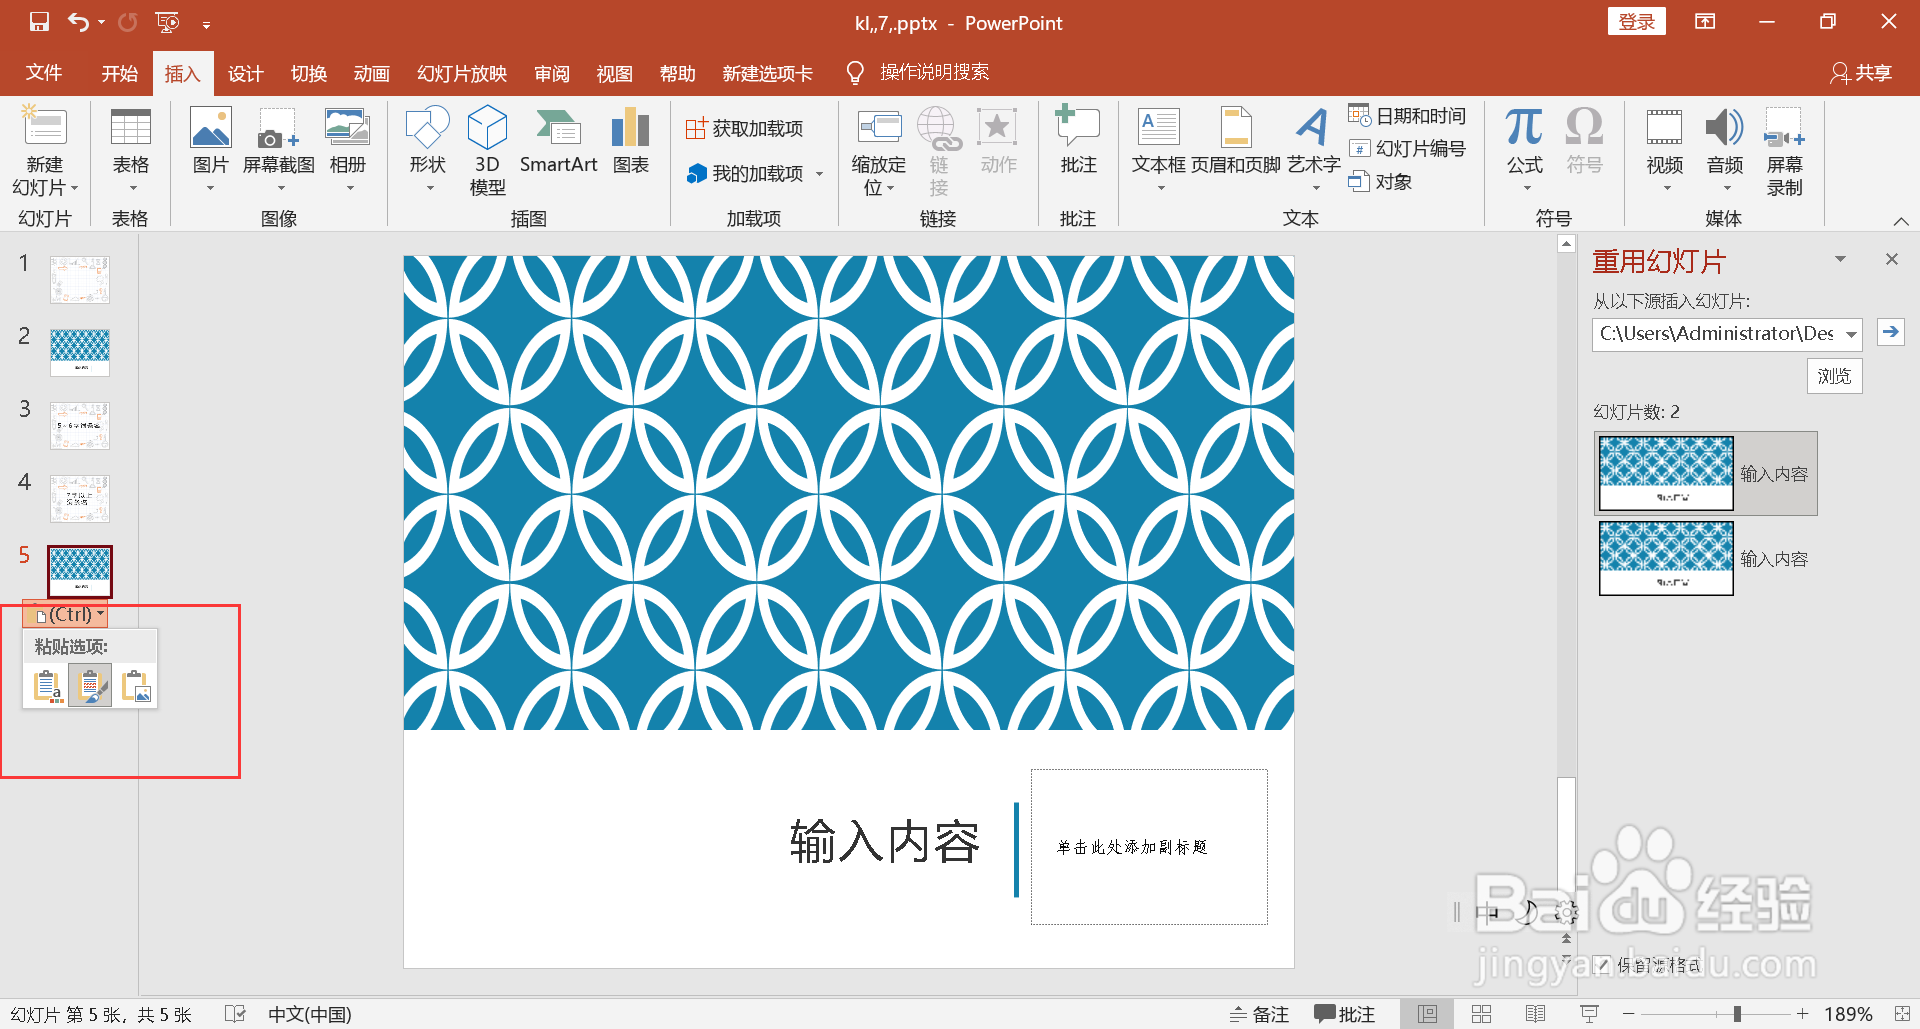The width and height of the screenshot is (1920, 1029).
Task: Paste using destination theme
Action: click(x=47, y=686)
